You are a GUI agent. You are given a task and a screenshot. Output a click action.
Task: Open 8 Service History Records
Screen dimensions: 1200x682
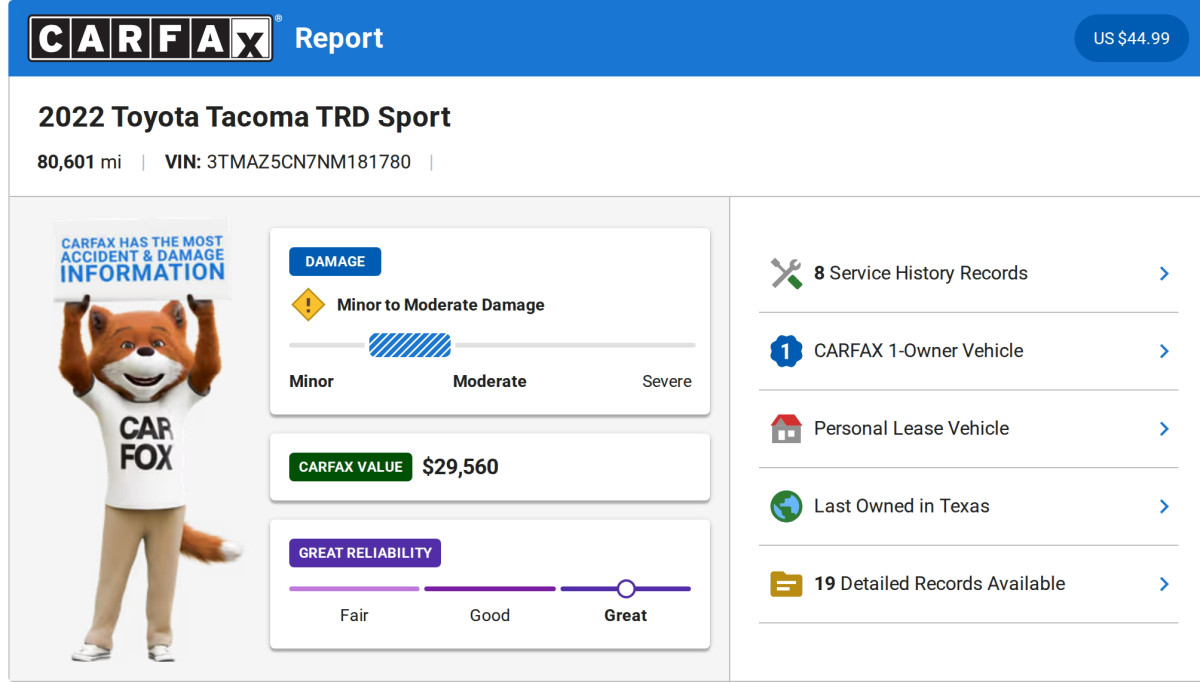pos(968,273)
